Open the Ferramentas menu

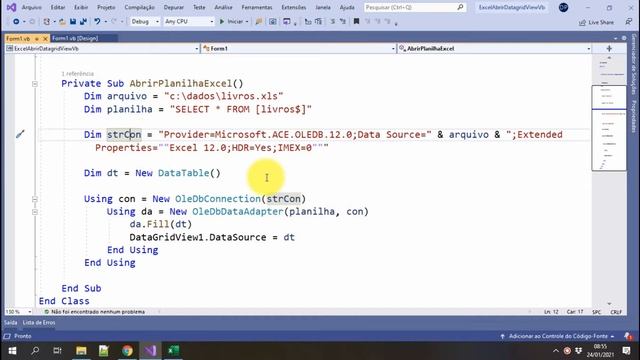tap(257, 7)
